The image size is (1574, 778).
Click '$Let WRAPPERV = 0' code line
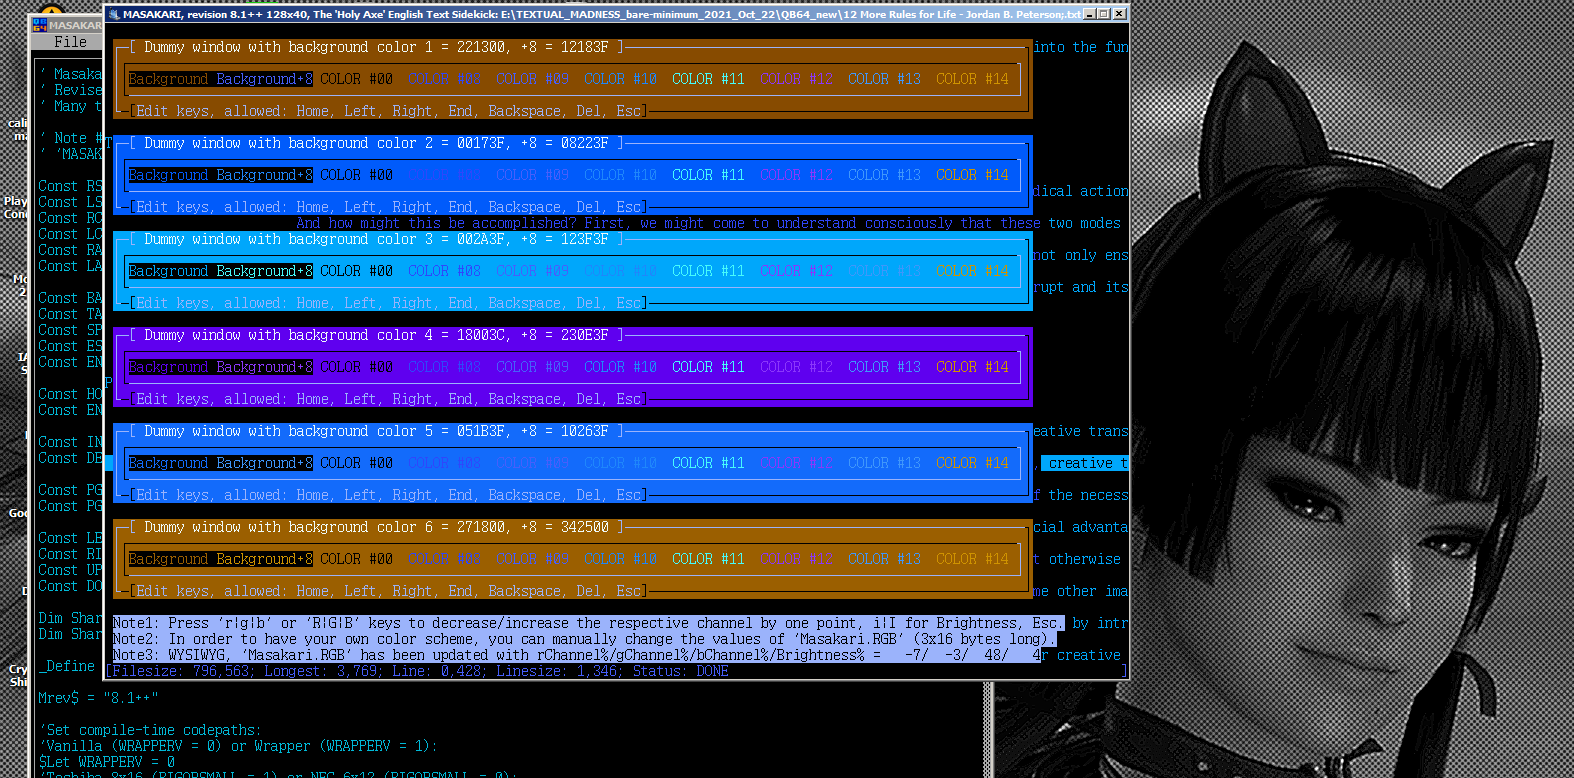[106, 762]
